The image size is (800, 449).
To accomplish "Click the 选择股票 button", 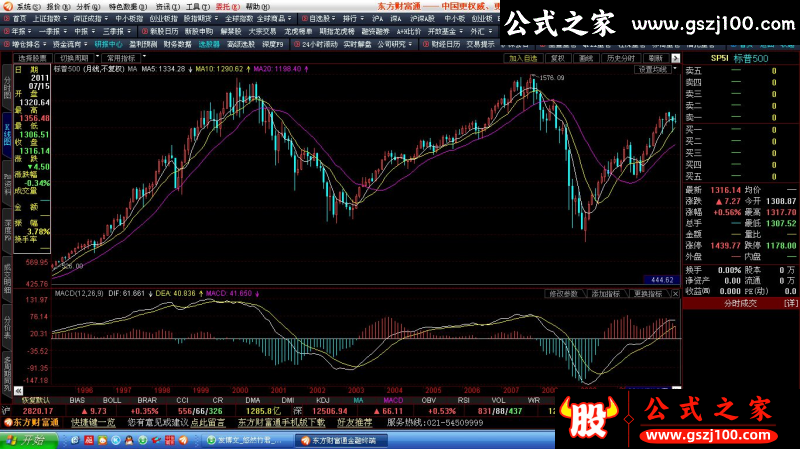I will [33, 58].
